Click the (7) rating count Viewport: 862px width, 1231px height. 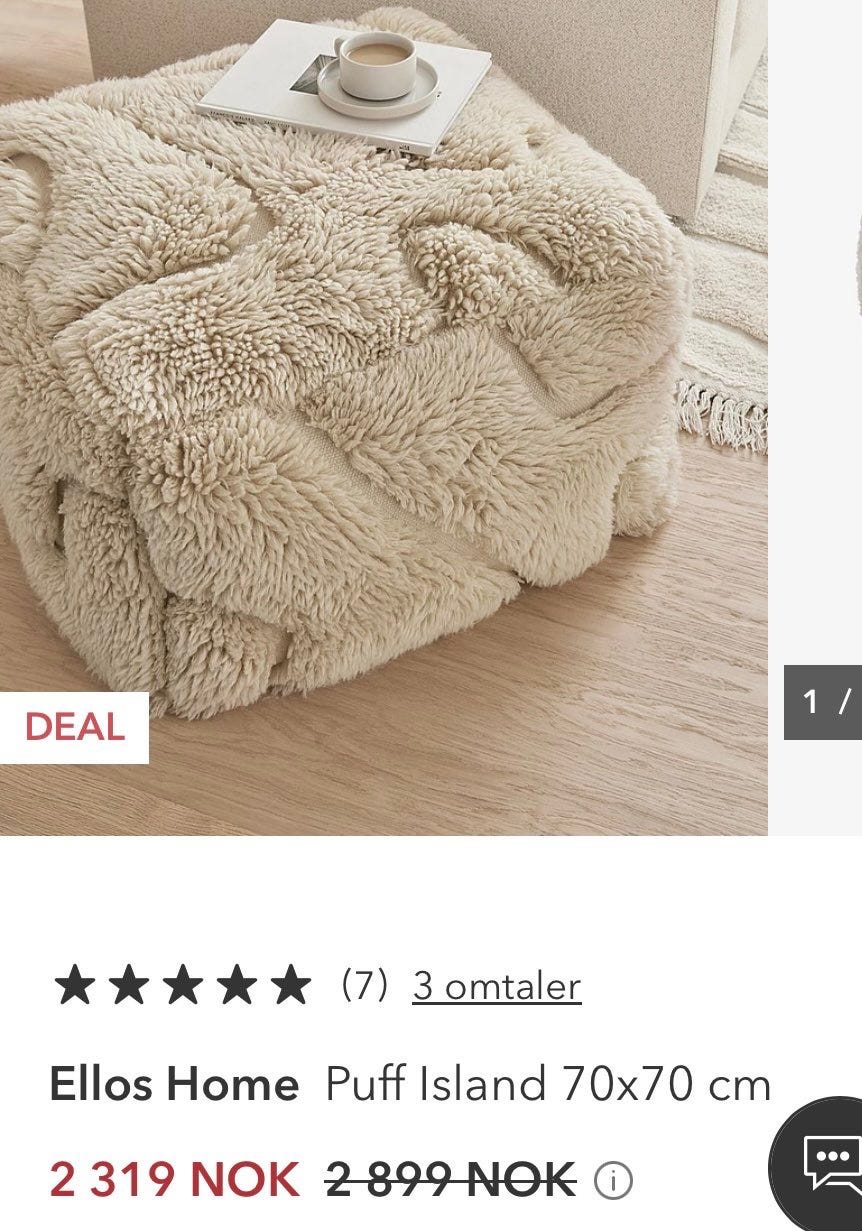coord(365,985)
